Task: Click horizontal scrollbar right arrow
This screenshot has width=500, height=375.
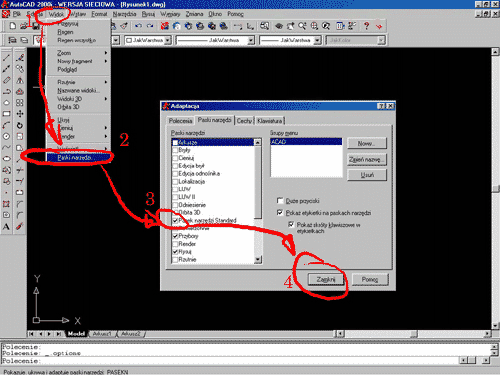Action: pyautogui.click(x=488, y=334)
